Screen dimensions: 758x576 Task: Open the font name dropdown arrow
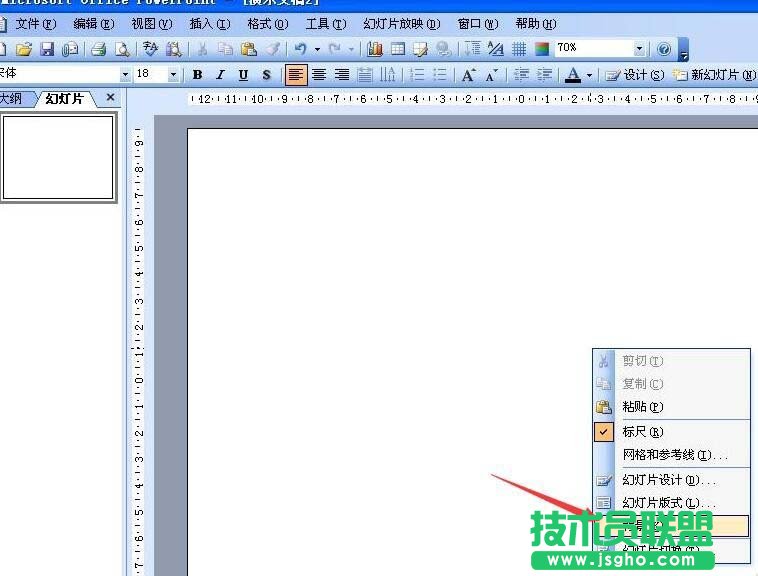125,75
